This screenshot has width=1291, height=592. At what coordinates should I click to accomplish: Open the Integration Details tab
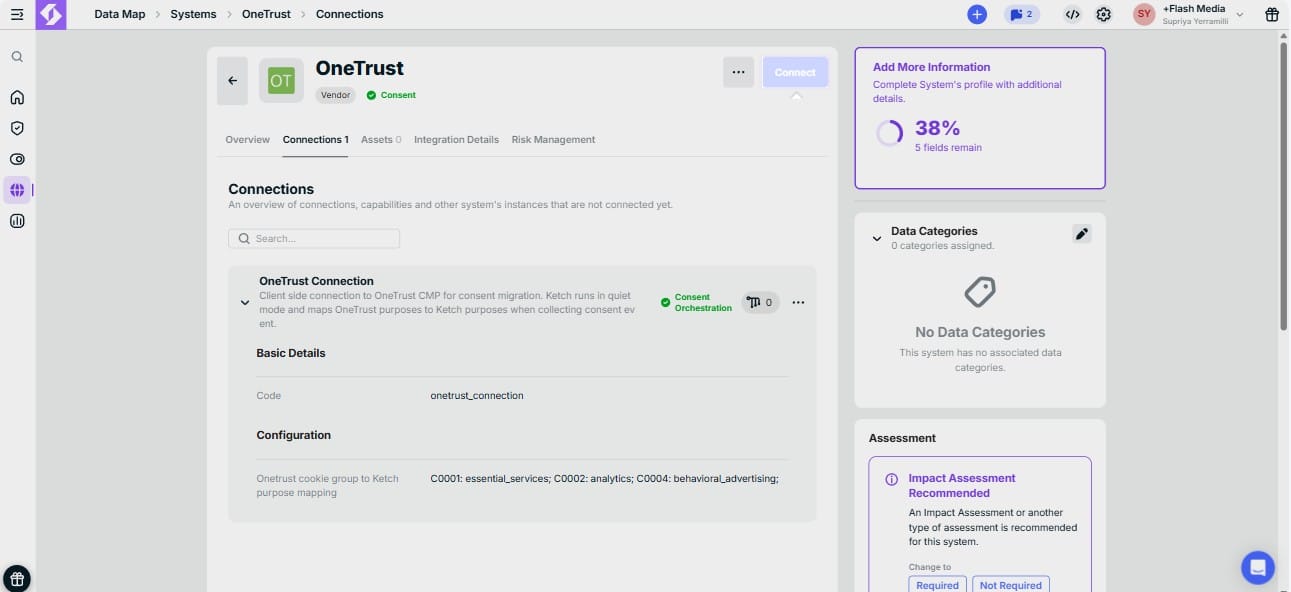point(456,140)
